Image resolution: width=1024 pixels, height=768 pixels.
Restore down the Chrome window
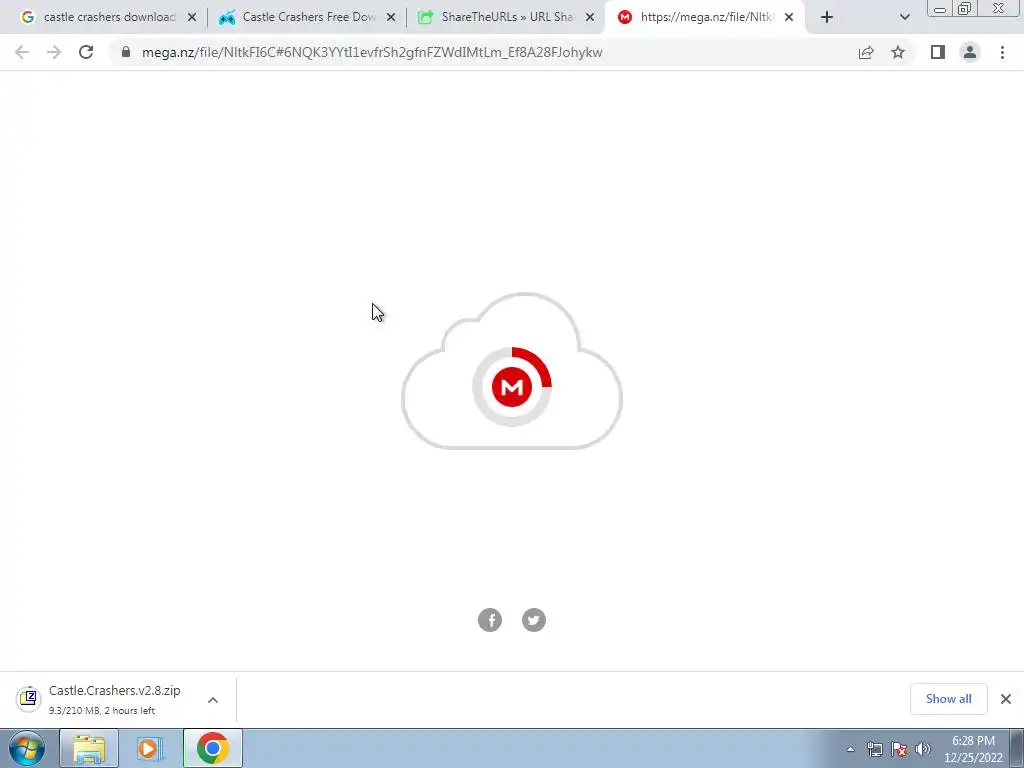coord(964,9)
